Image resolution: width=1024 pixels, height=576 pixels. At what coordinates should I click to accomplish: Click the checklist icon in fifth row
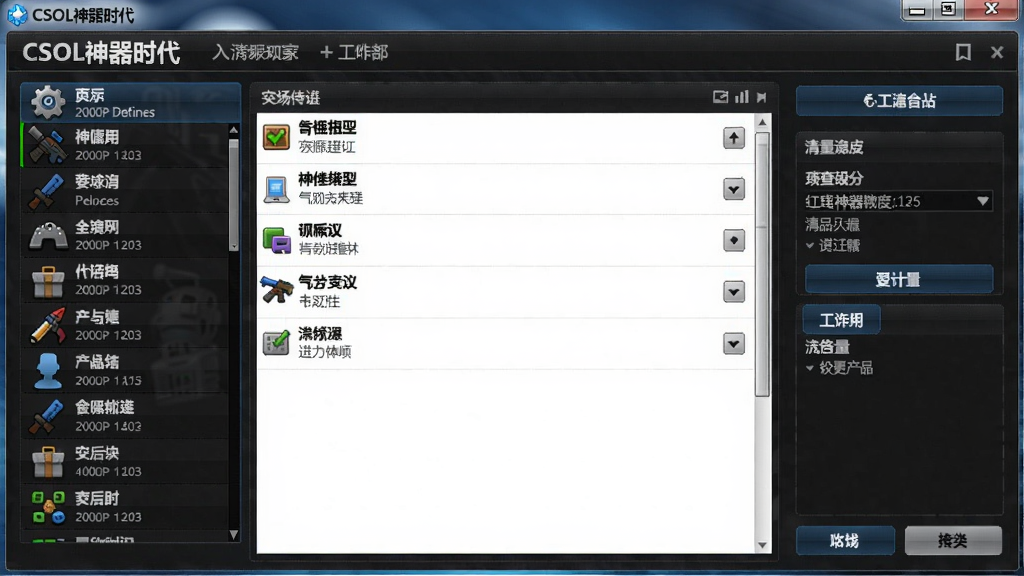click(276, 343)
